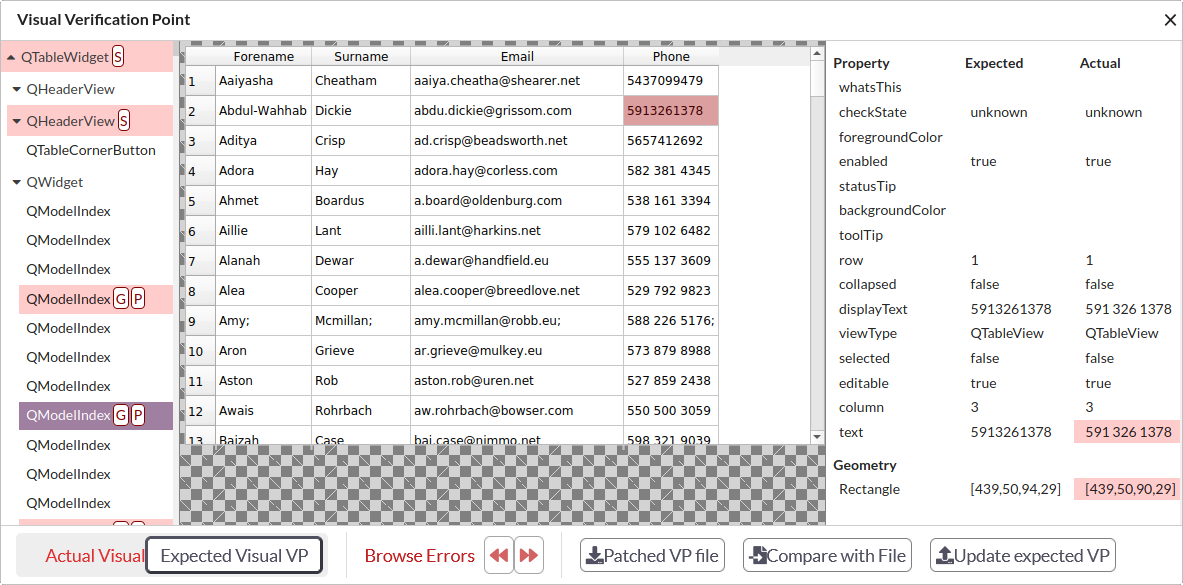Click the table's top-left corner button
This screenshot has width=1183, height=585.
200,57
